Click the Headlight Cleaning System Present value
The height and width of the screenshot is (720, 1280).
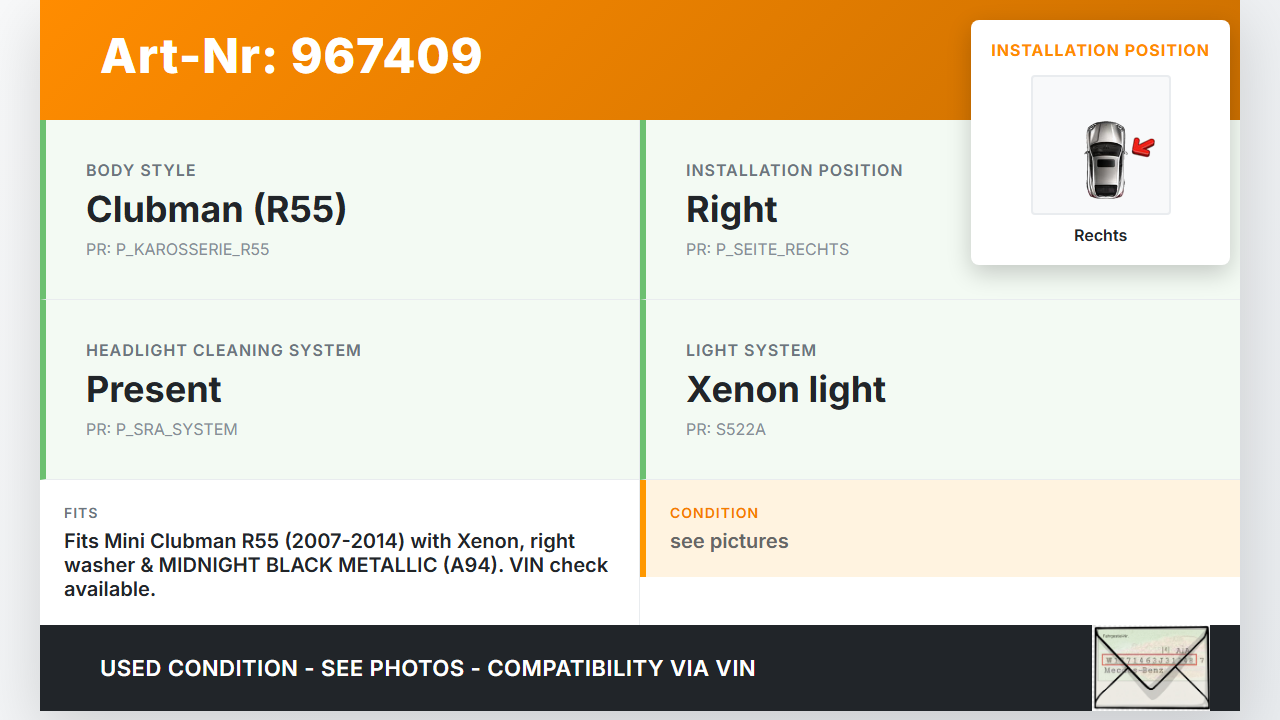(x=154, y=389)
